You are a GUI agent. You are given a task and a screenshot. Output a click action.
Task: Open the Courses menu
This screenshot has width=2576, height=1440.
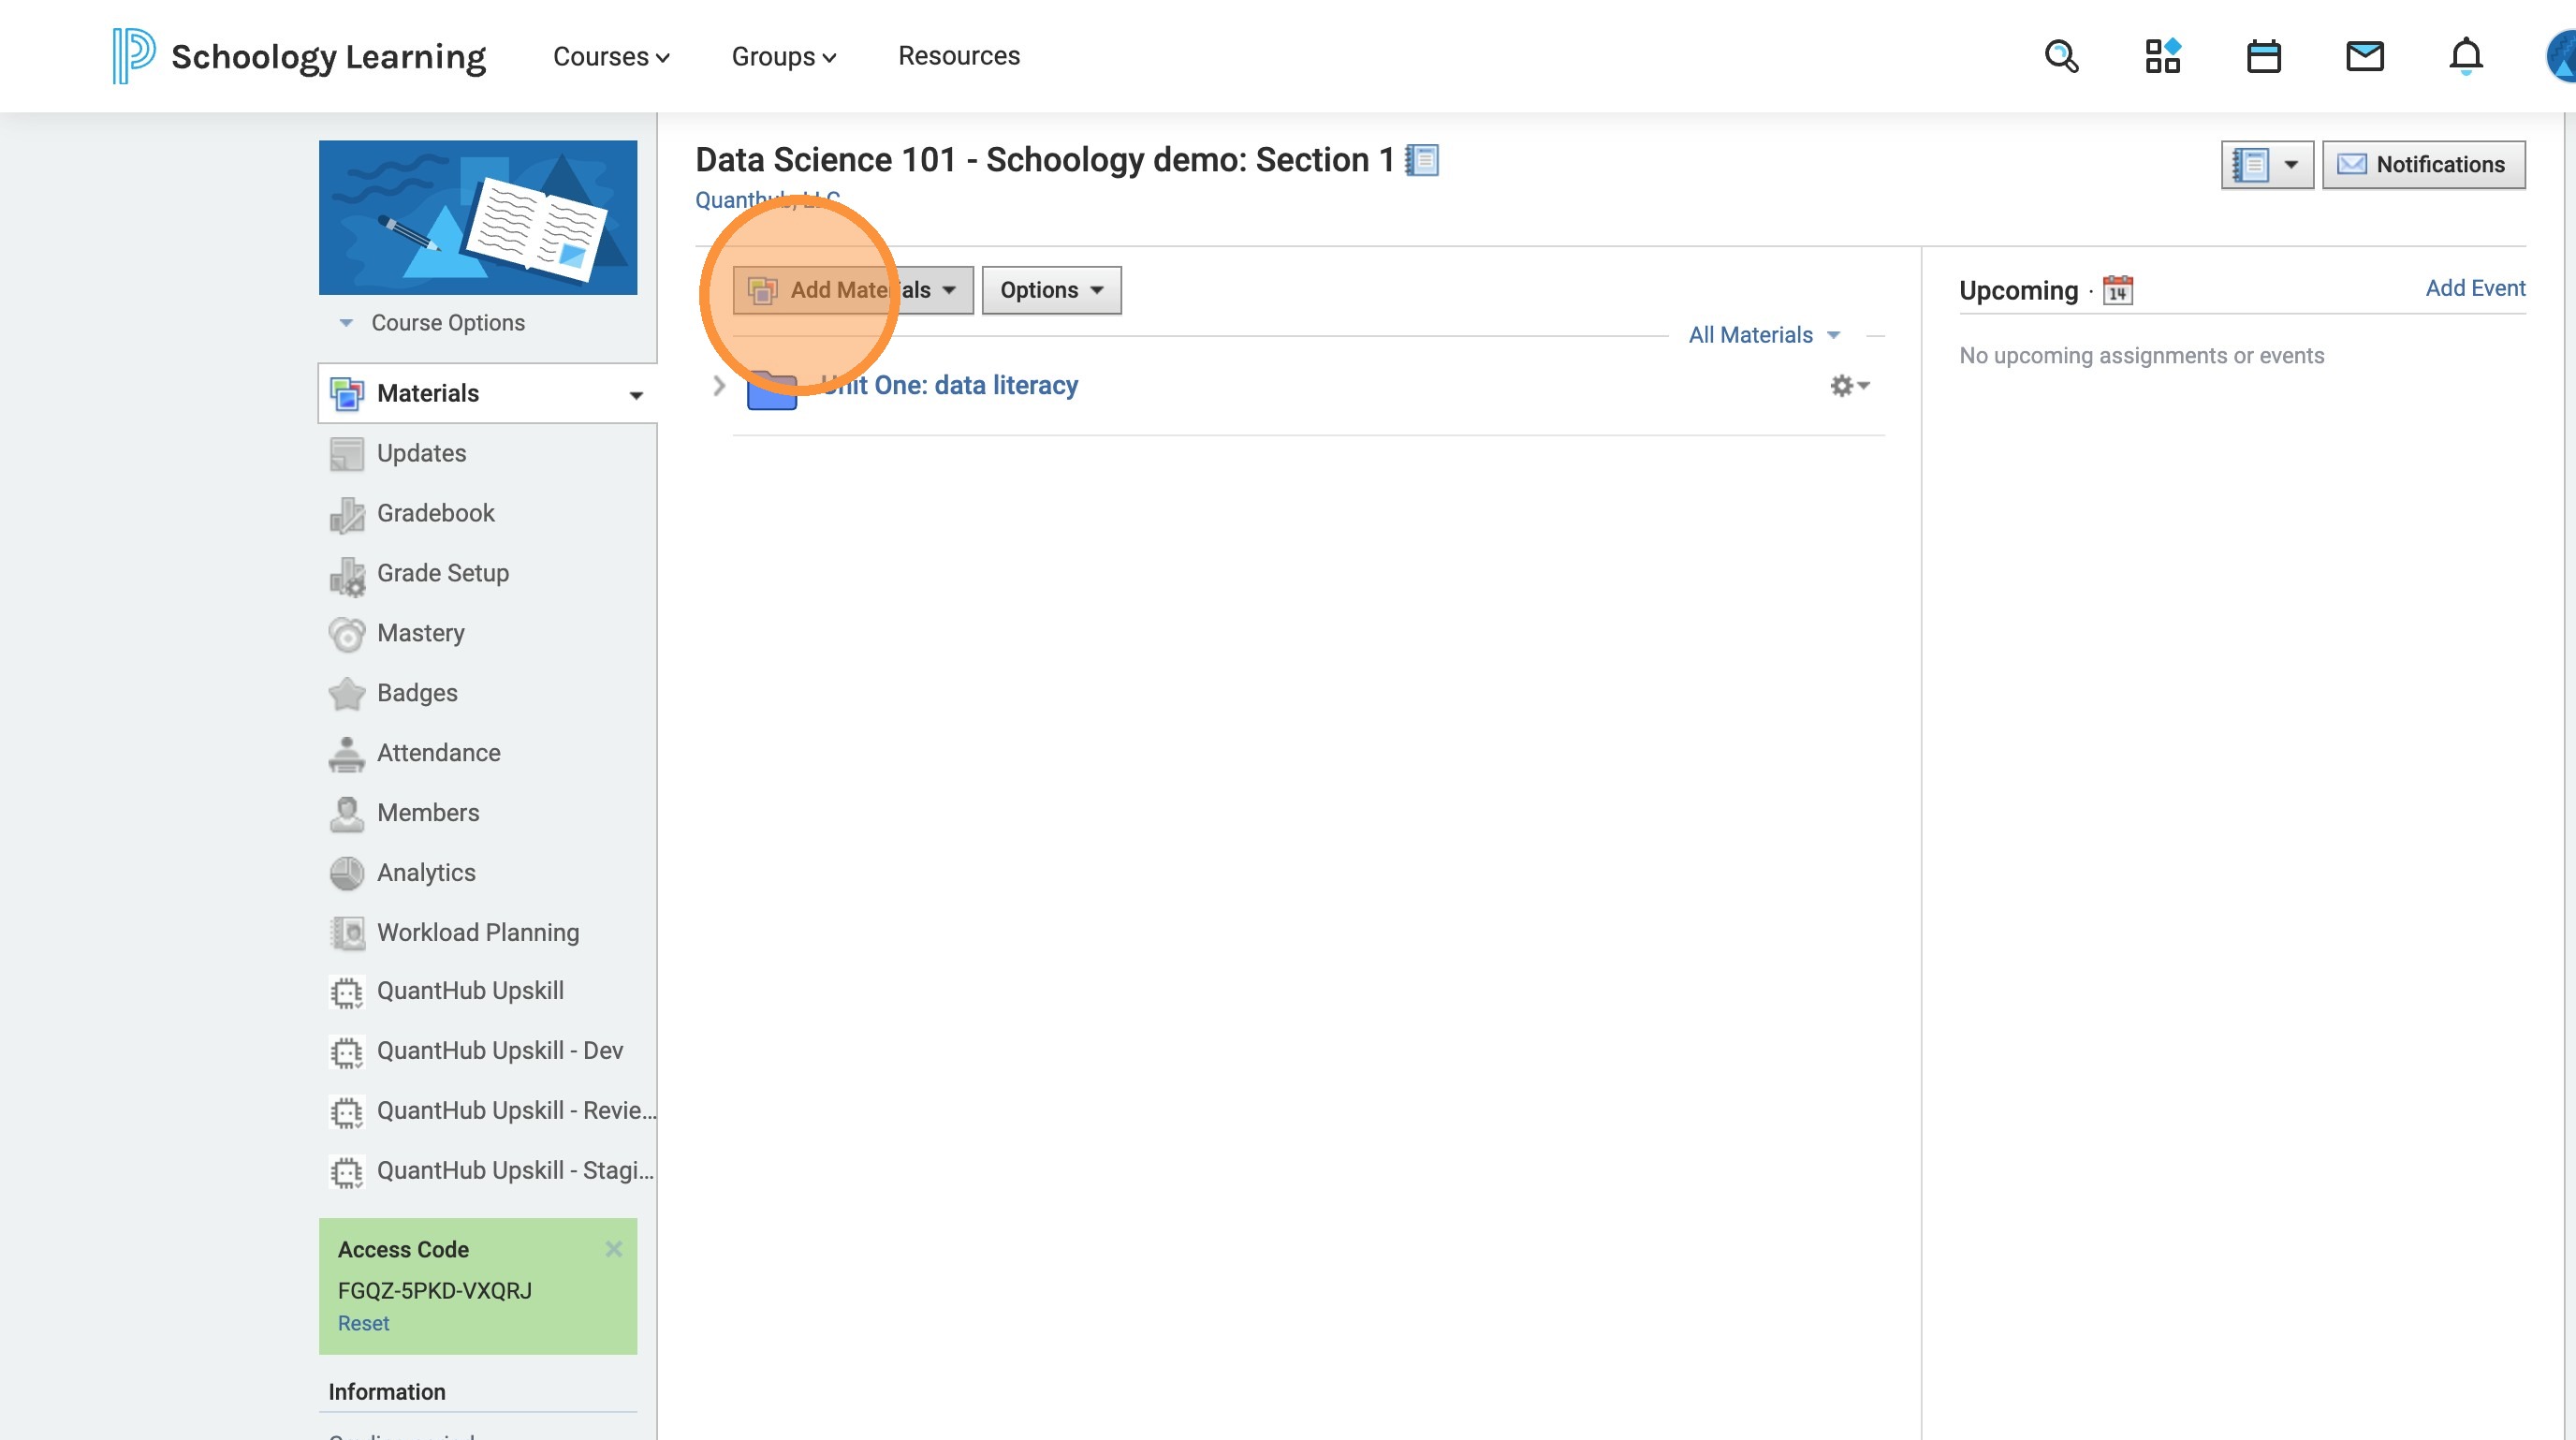610,56
